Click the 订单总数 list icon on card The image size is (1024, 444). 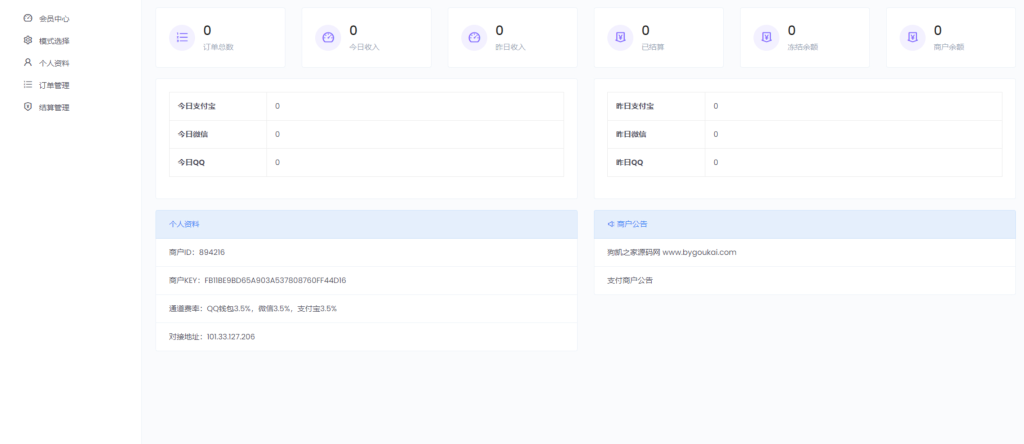(182, 37)
